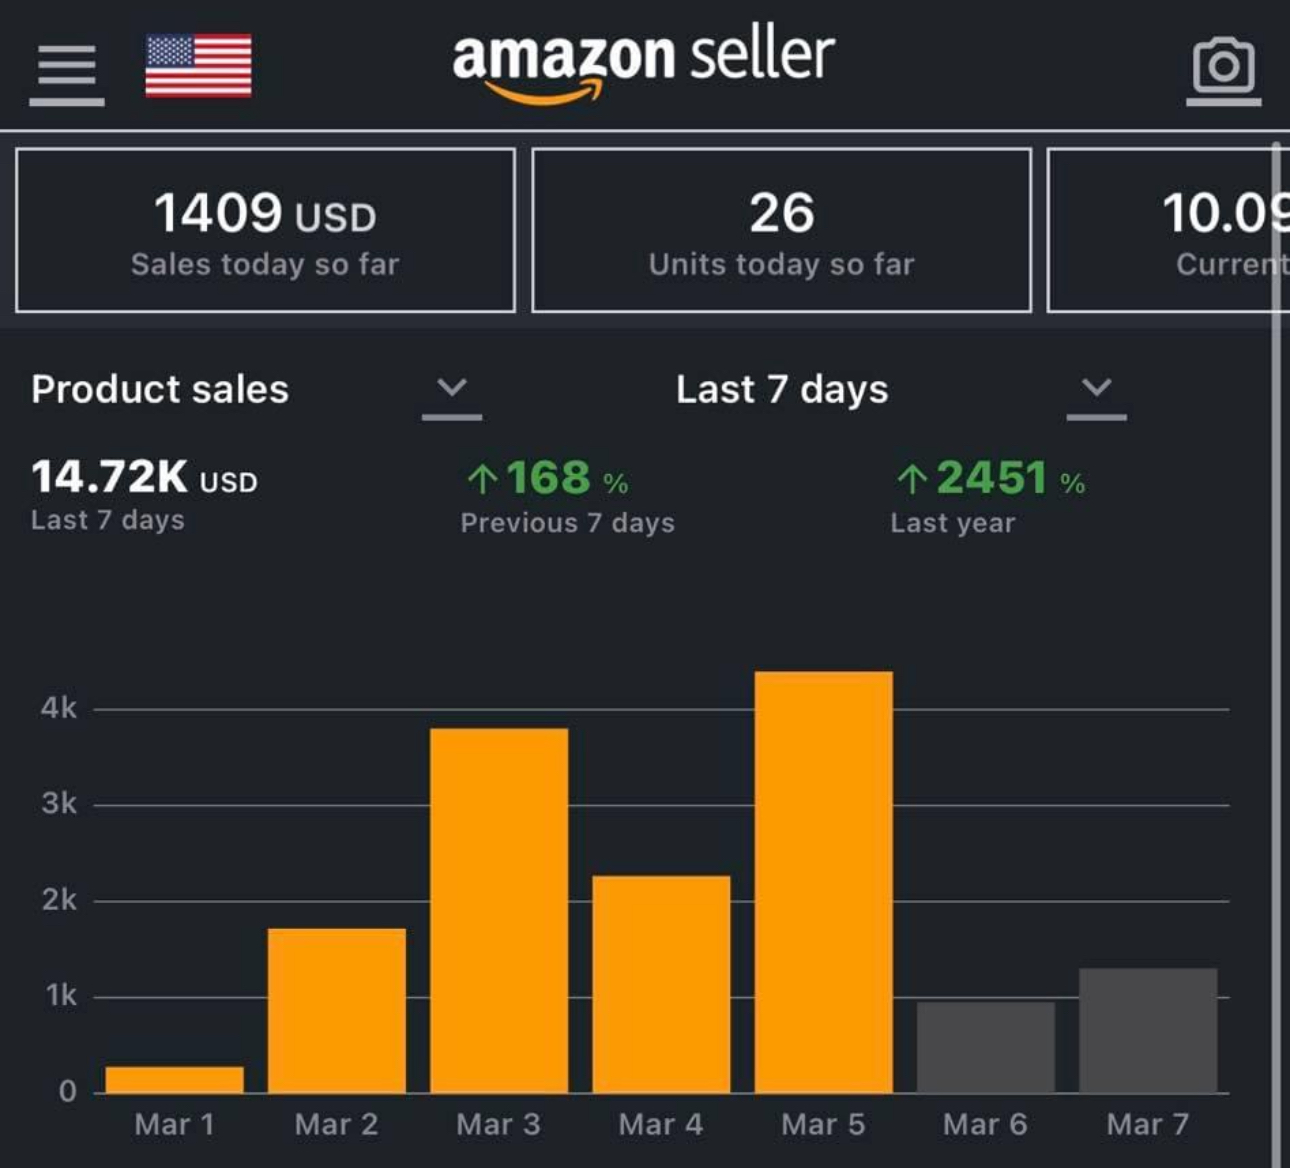Viewport: 1290px width, 1168px height.
Task: Select the gray Mar 6 bar
Action: tap(985, 1047)
